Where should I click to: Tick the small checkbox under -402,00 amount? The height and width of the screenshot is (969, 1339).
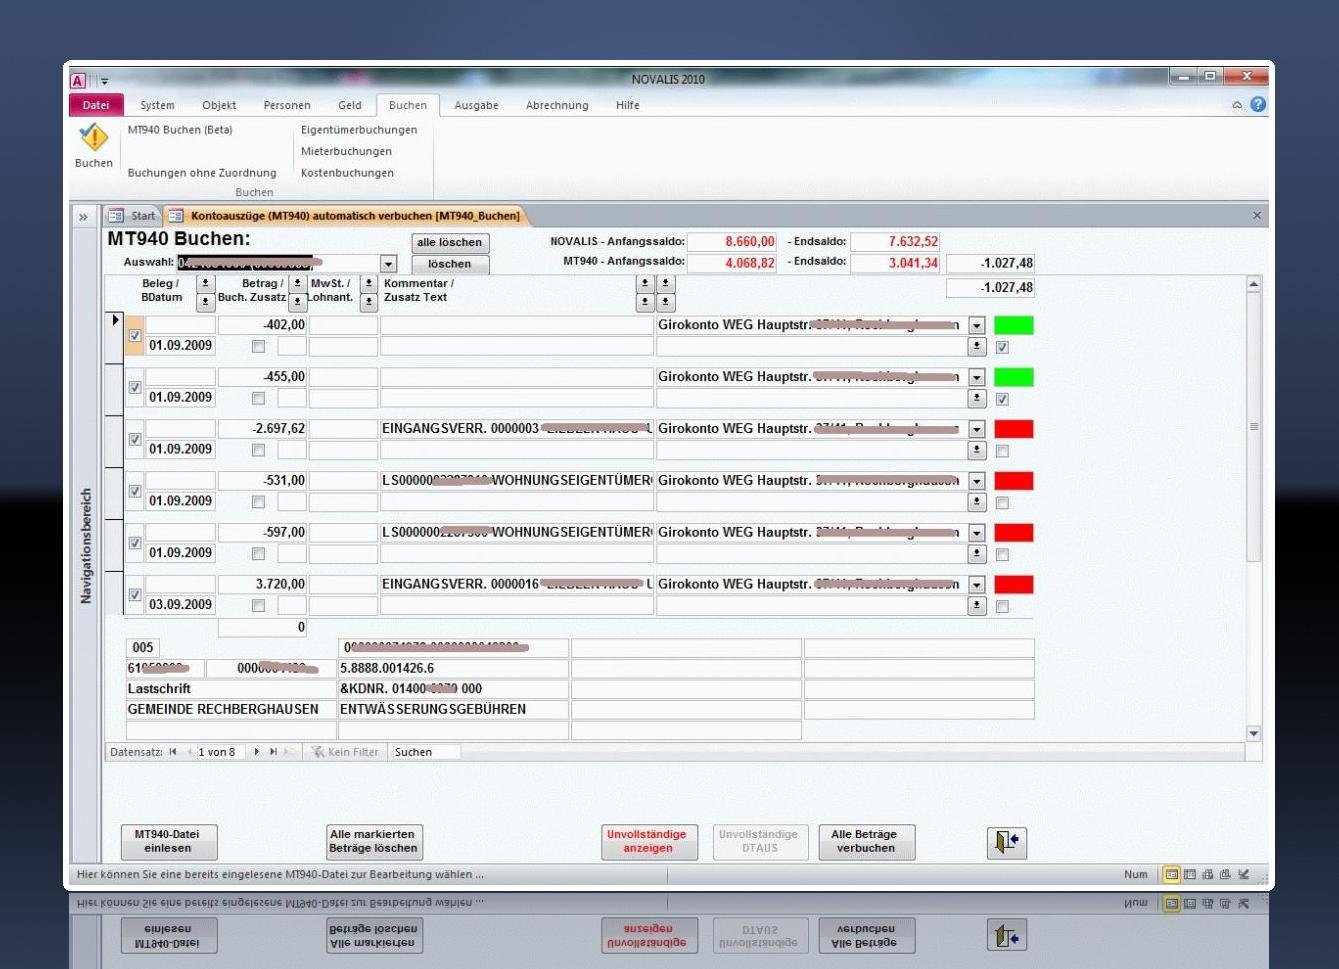point(258,346)
